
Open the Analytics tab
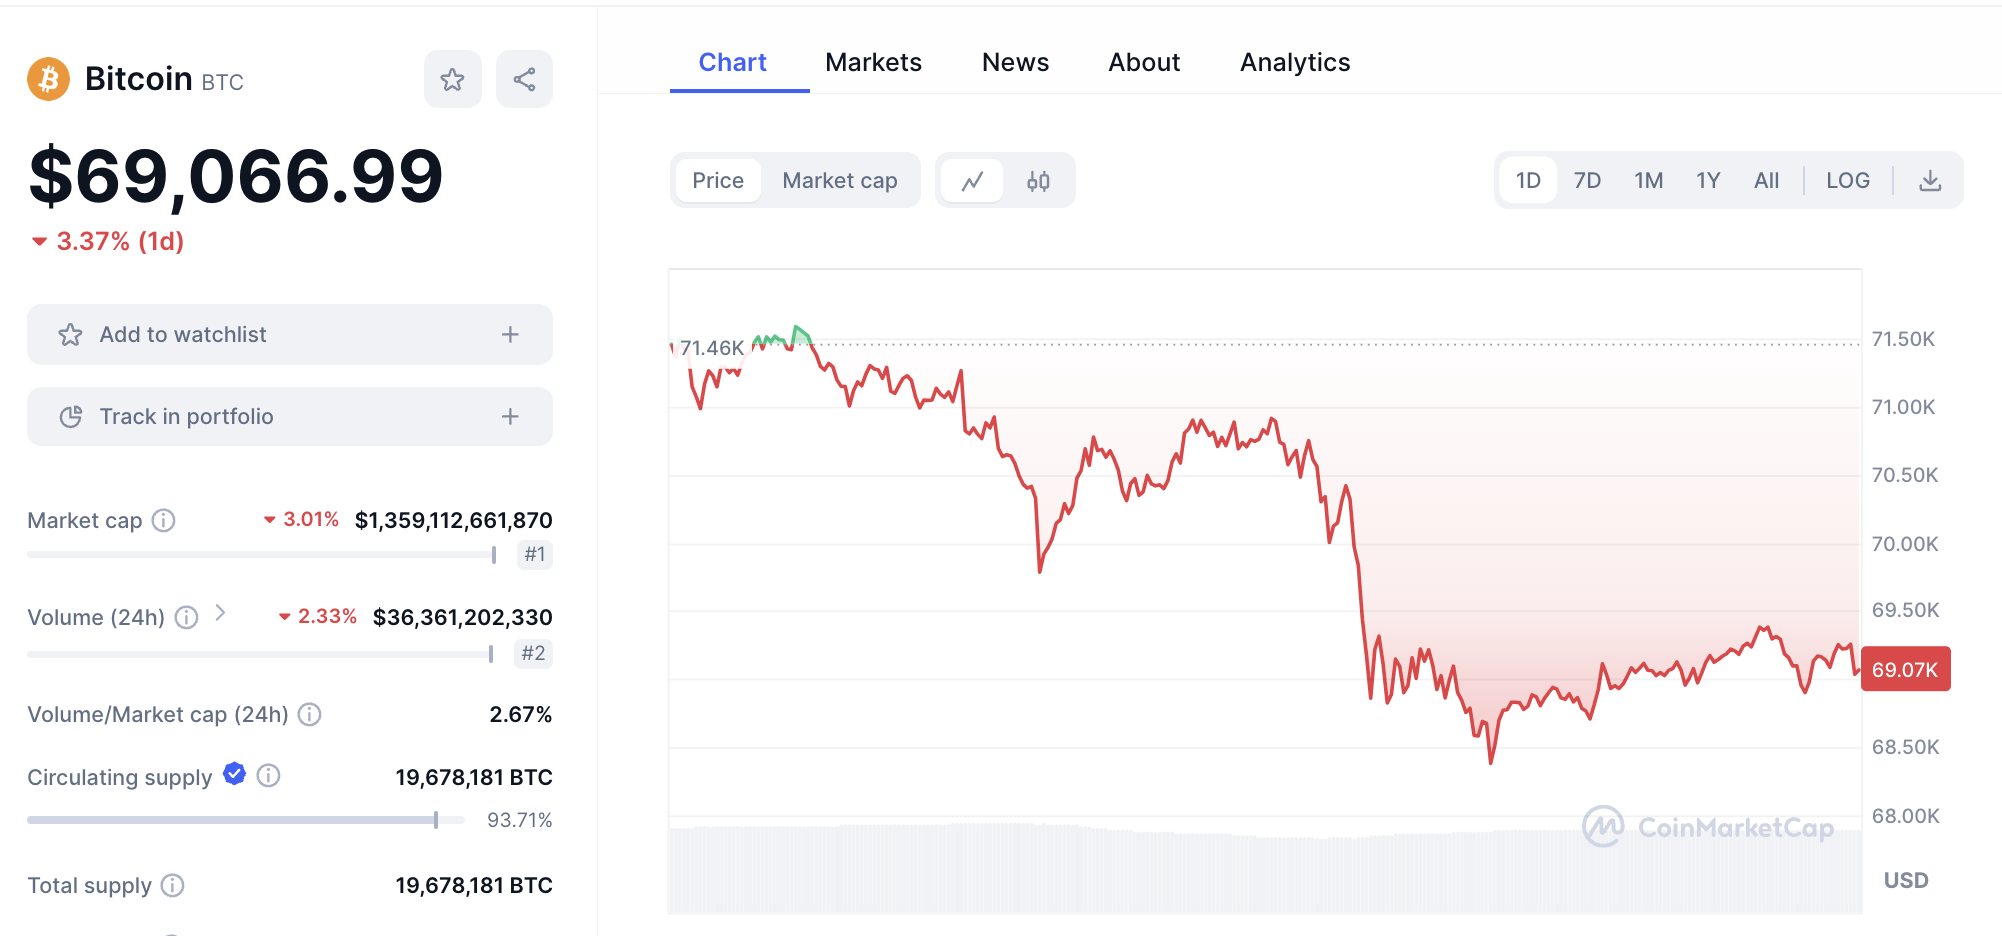(x=1295, y=63)
